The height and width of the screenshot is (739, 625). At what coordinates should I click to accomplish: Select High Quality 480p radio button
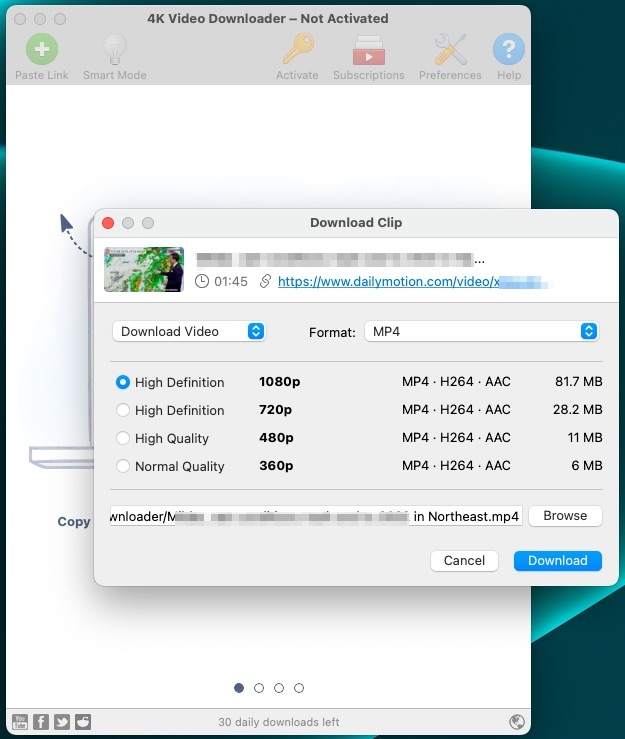[x=123, y=438]
